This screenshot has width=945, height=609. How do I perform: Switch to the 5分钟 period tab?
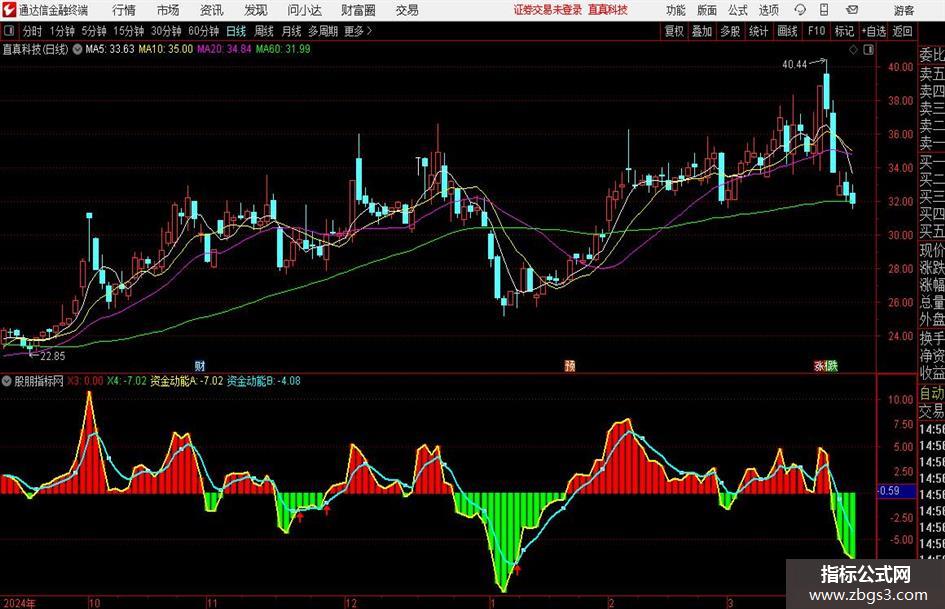[94, 31]
